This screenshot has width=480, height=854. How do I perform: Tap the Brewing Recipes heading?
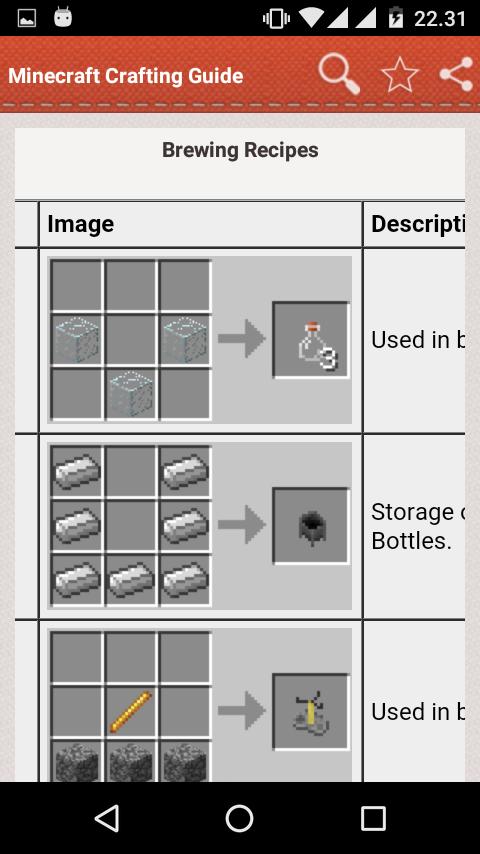240,150
